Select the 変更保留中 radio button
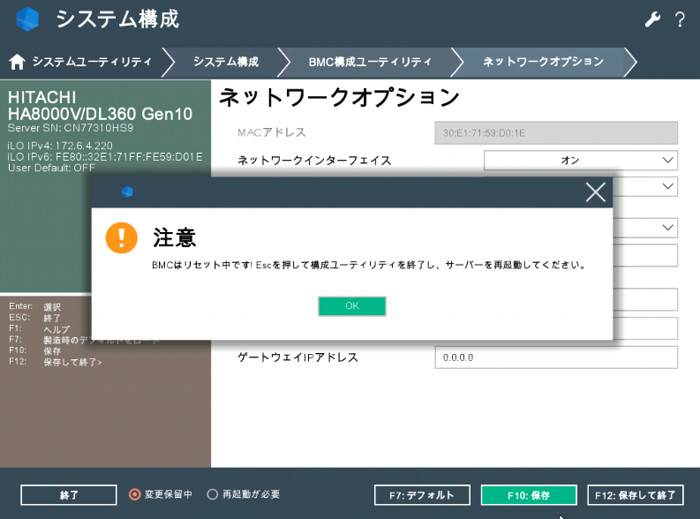Image resolution: width=700 pixels, height=519 pixels. click(x=135, y=494)
